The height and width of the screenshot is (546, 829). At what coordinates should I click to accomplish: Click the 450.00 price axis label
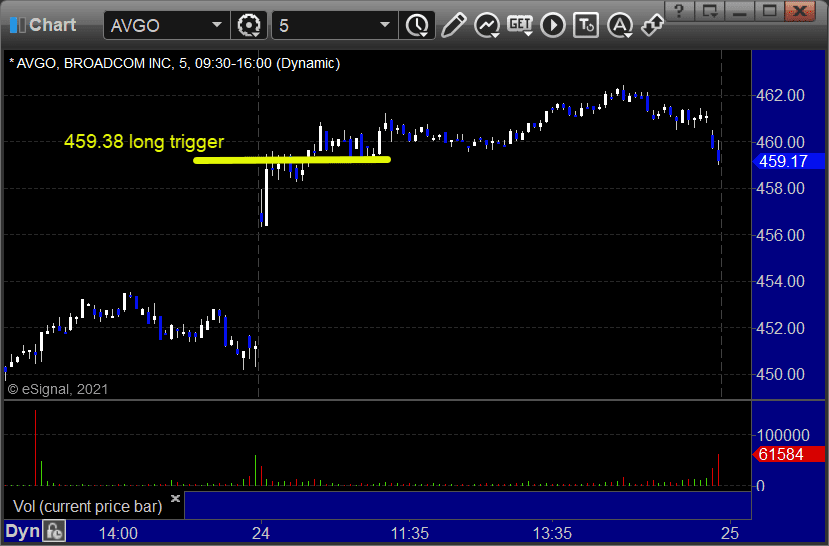tap(780, 374)
